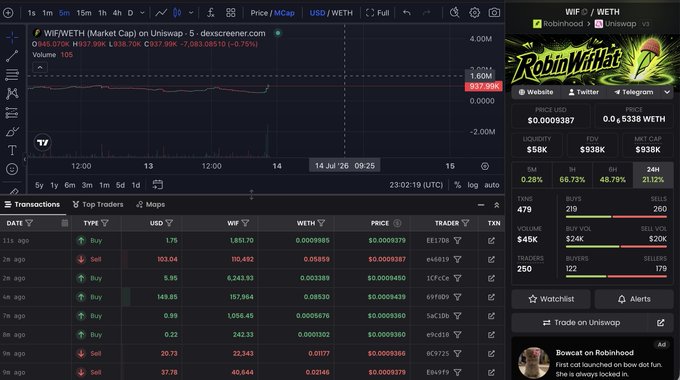Add token to Watchlist
680x380 pixels.
pyautogui.click(x=551, y=299)
